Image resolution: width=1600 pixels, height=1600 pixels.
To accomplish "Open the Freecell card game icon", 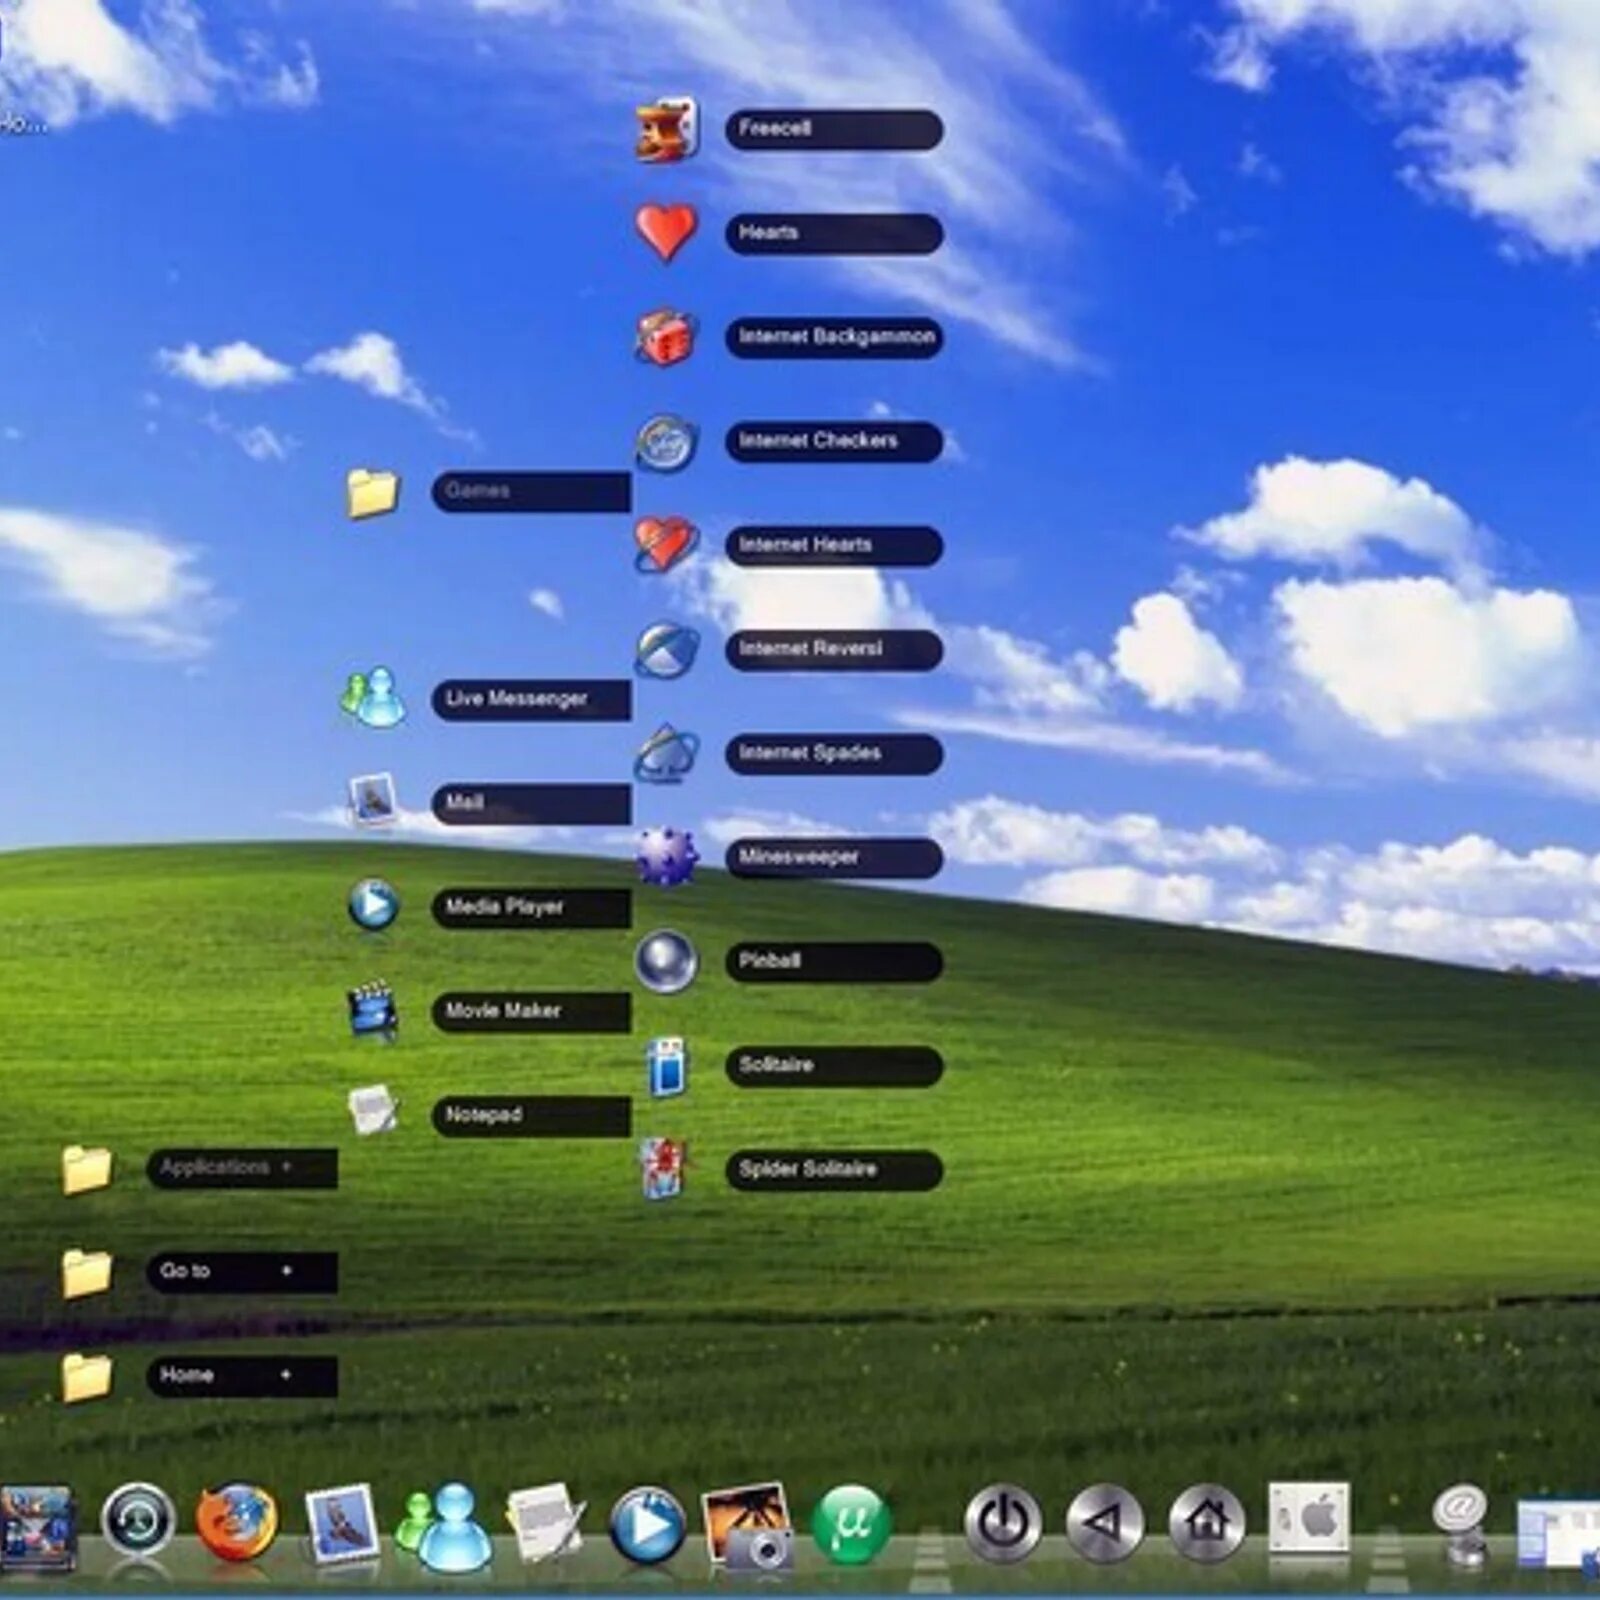I will click(667, 129).
